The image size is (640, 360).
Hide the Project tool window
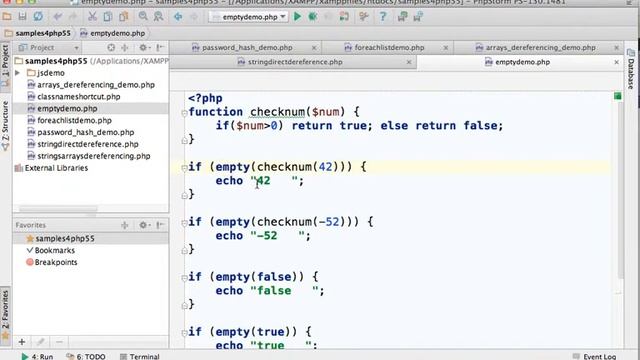[x=160, y=48]
